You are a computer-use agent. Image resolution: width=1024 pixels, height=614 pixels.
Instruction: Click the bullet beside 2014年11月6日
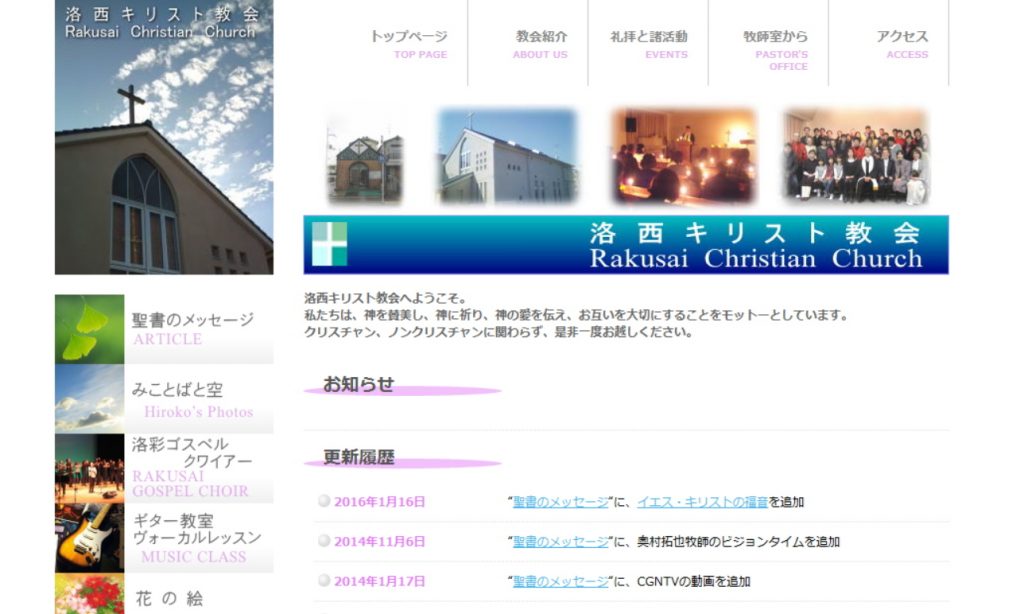(324, 541)
